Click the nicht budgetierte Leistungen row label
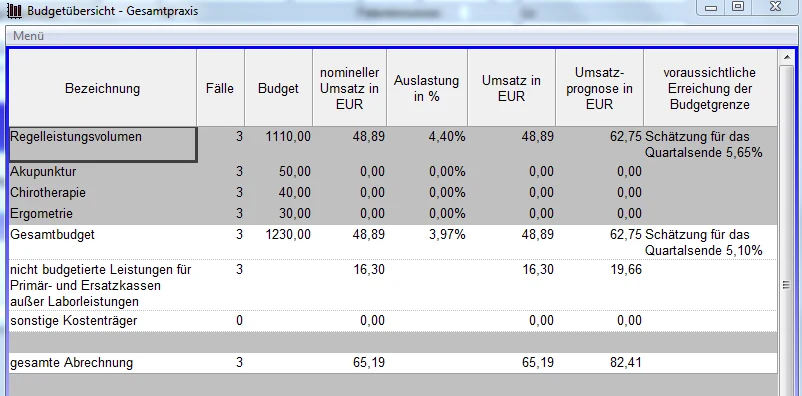 pyautogui.click(x=101, y=285)
